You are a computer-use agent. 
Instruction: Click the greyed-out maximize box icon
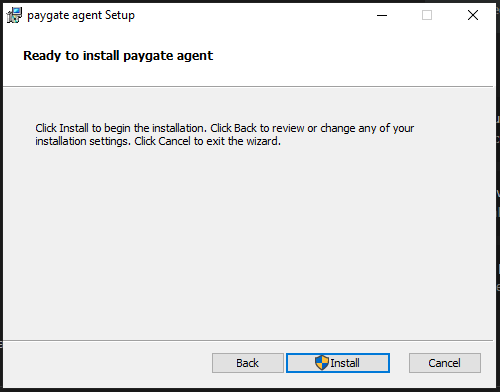click(427, 15)
